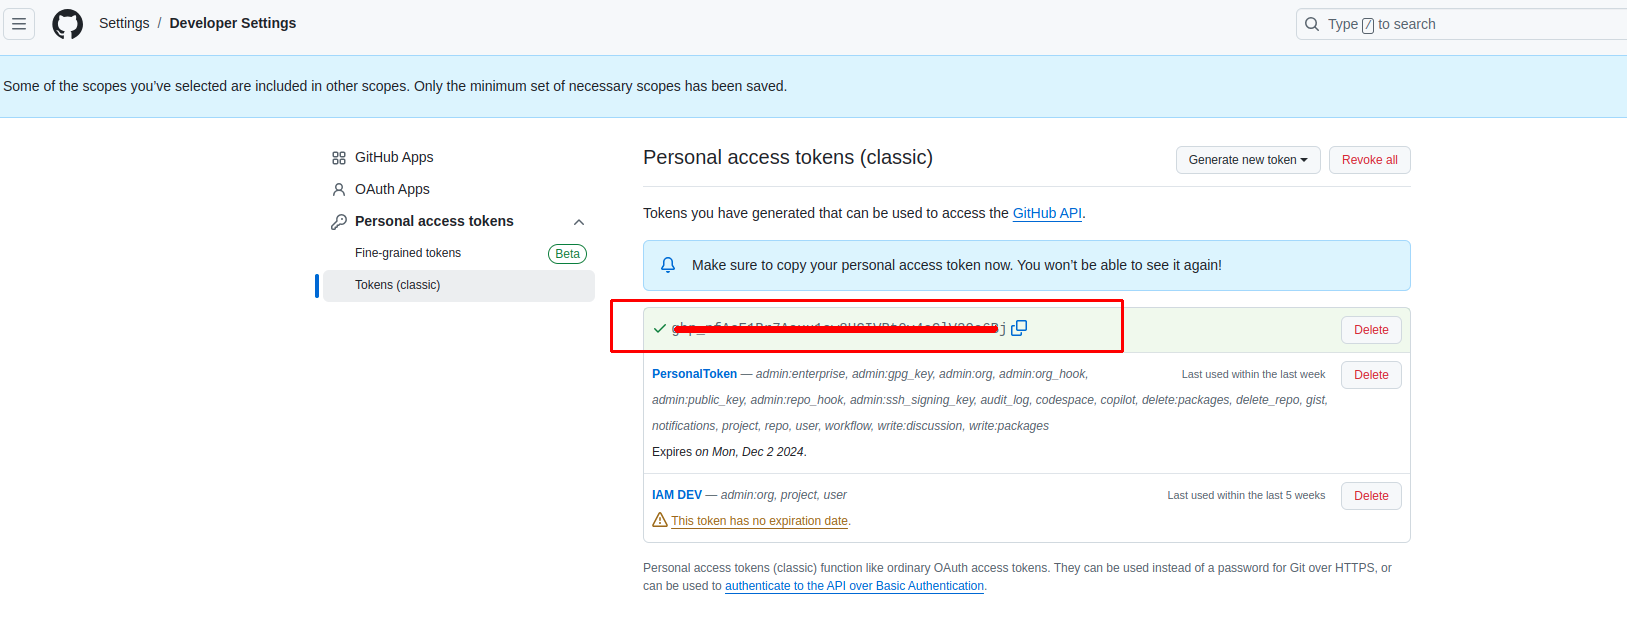
Task: Click the Revoke all button
Action: 1369,159
